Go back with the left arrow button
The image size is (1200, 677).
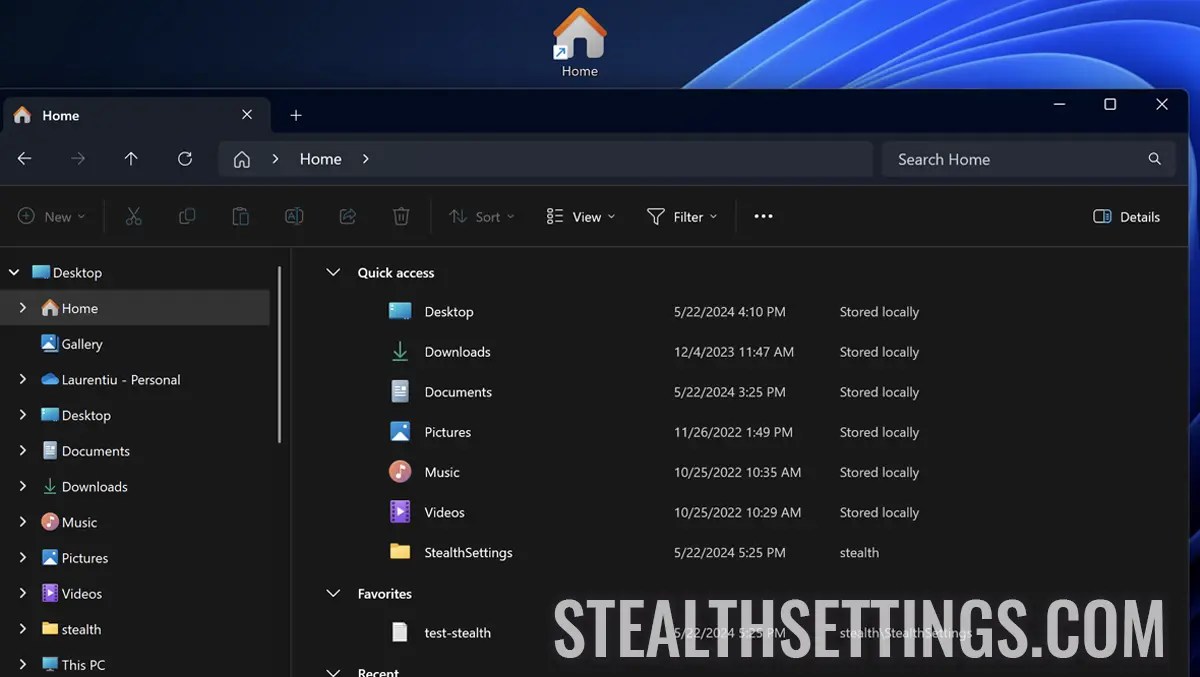click(25, 159)
